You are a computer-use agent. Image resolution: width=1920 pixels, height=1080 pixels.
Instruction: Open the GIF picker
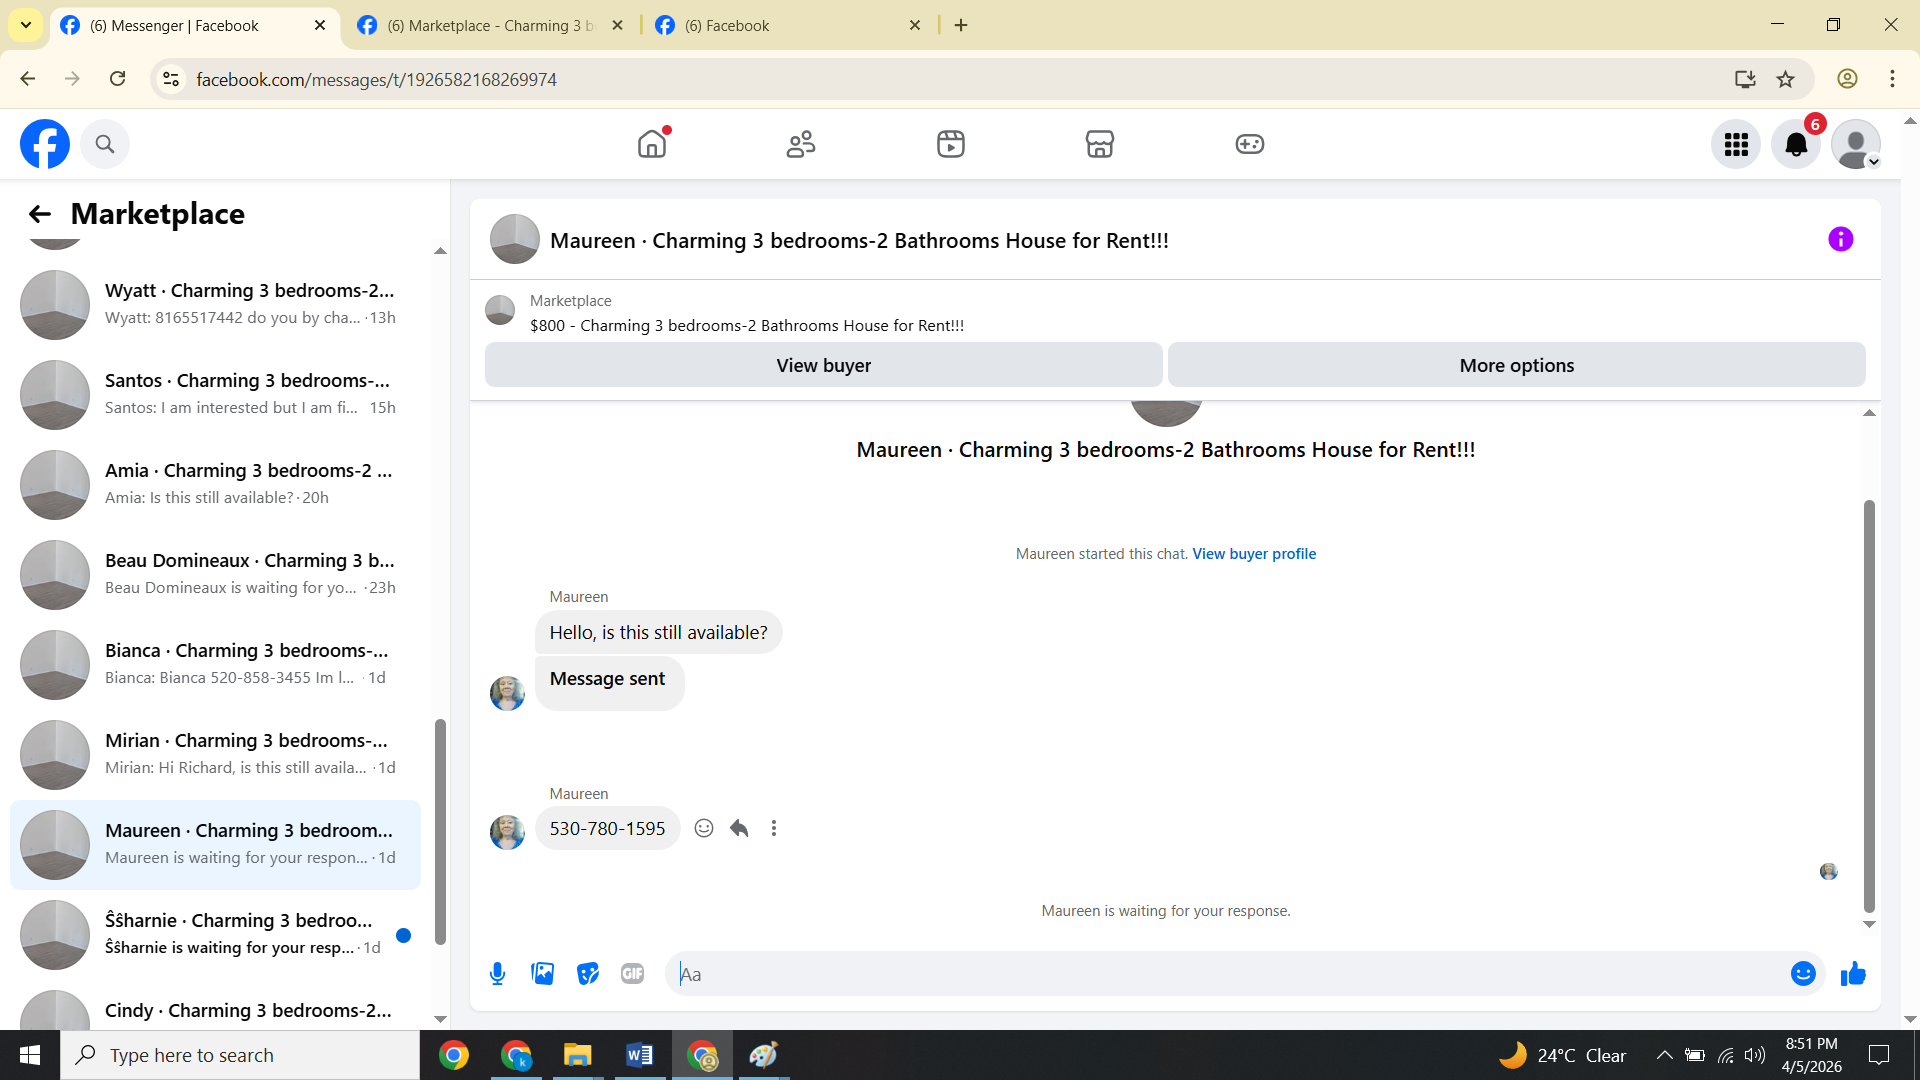632,974
